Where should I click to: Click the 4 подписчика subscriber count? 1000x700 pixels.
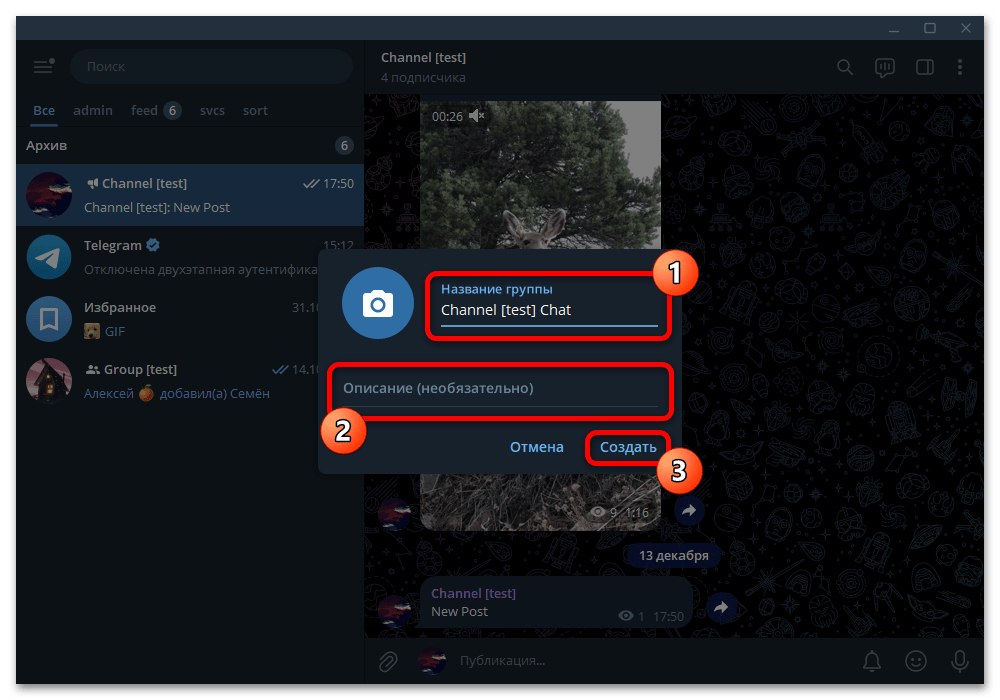coord(423,78)
